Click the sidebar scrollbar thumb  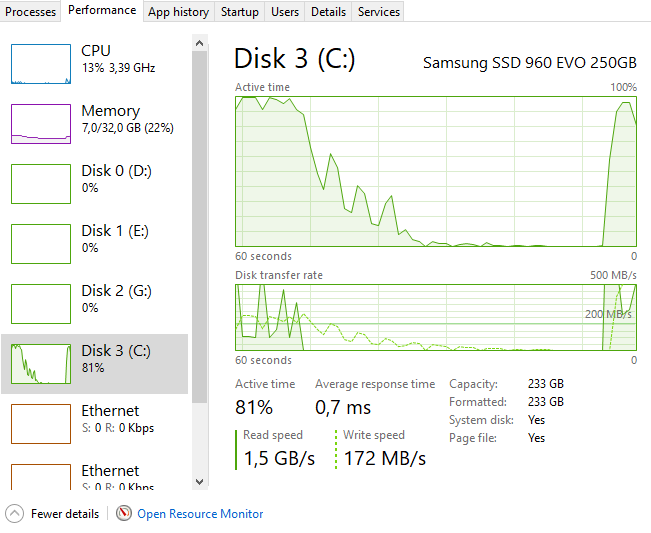coord(200,227)
